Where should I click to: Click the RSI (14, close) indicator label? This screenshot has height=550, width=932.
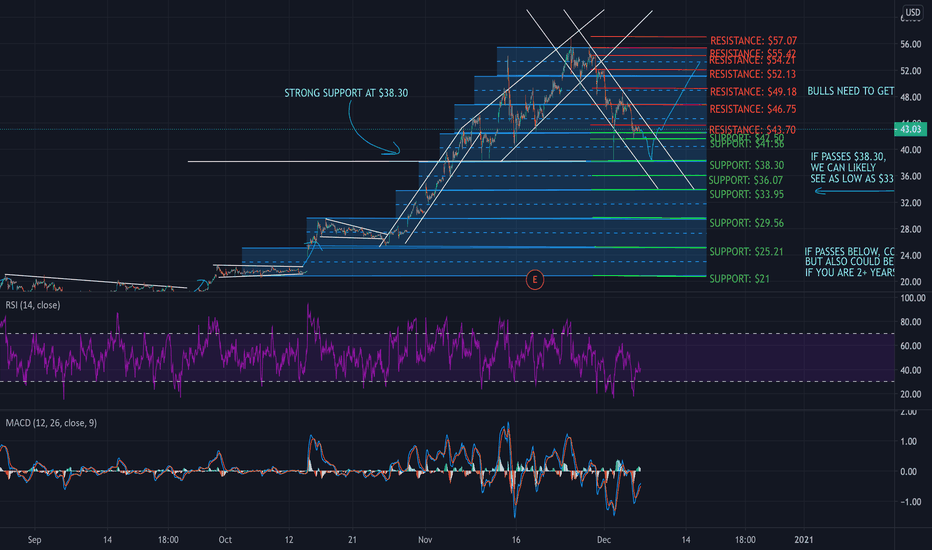(x=33, y=305)
